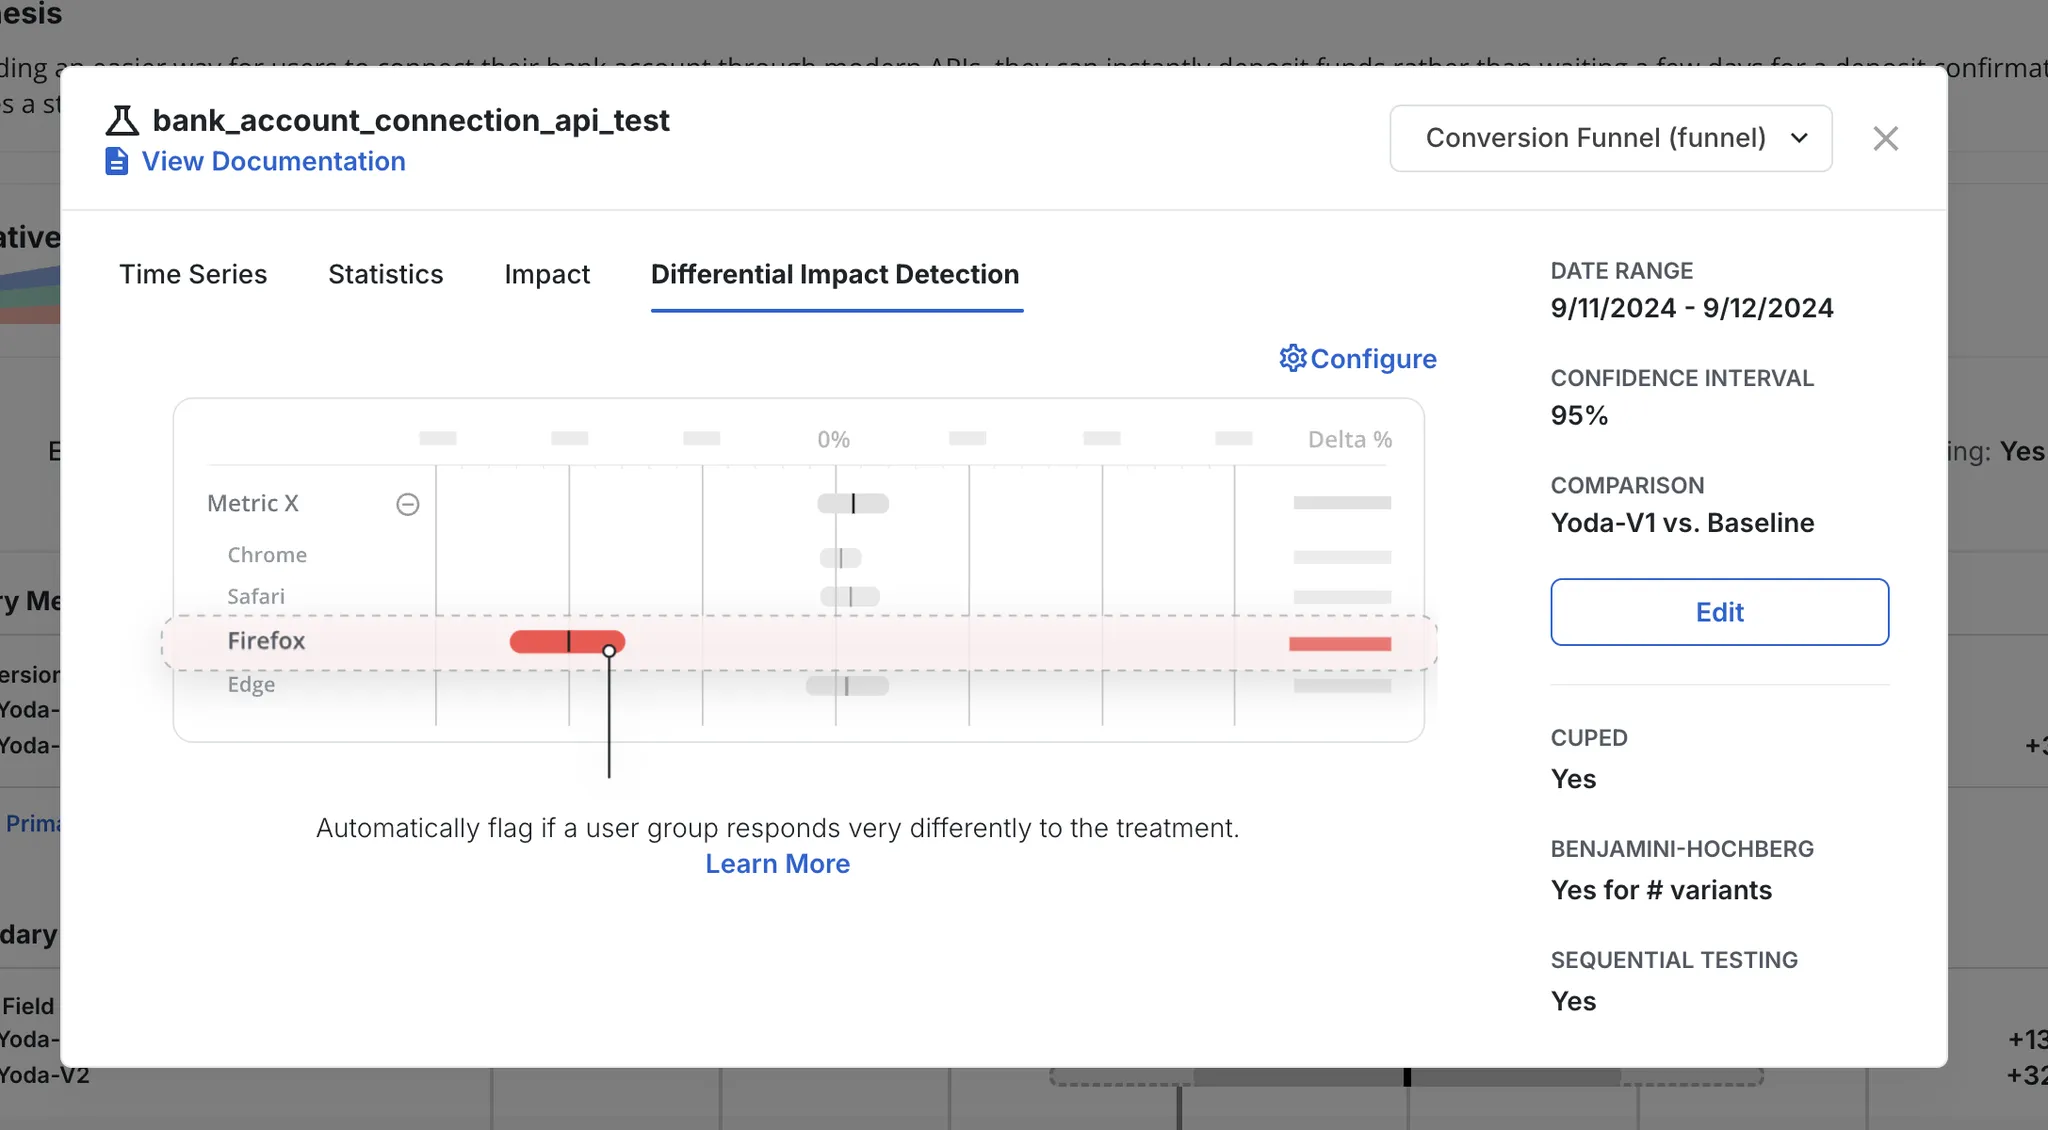Toggle CUPED setting from Yes
Image resolution: width=2048 pixels, height=1130 pixels.
1573,779
